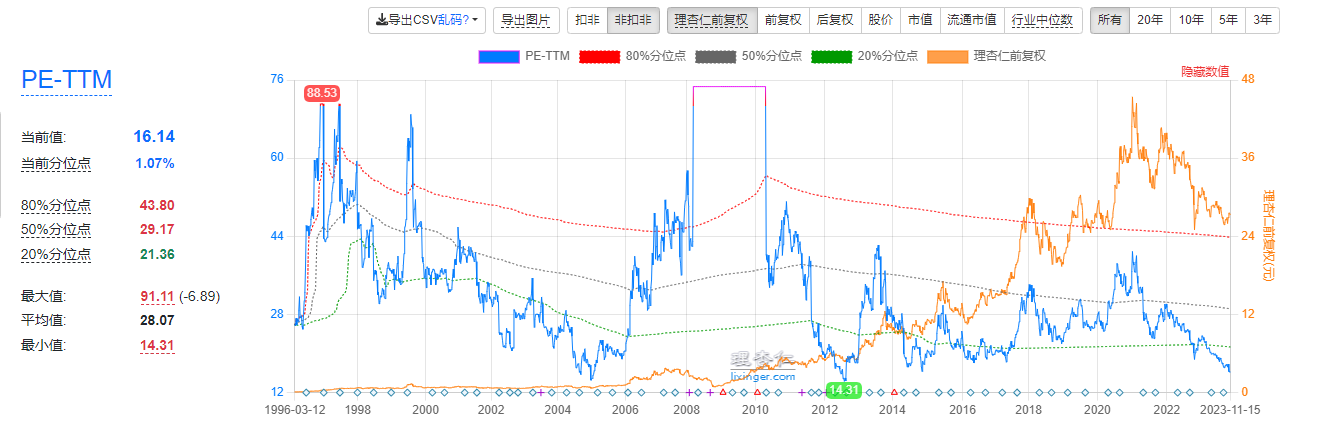Click the 隐藏数值 link
Viewport: 1317px width, 427px height.
point(1205,72)
